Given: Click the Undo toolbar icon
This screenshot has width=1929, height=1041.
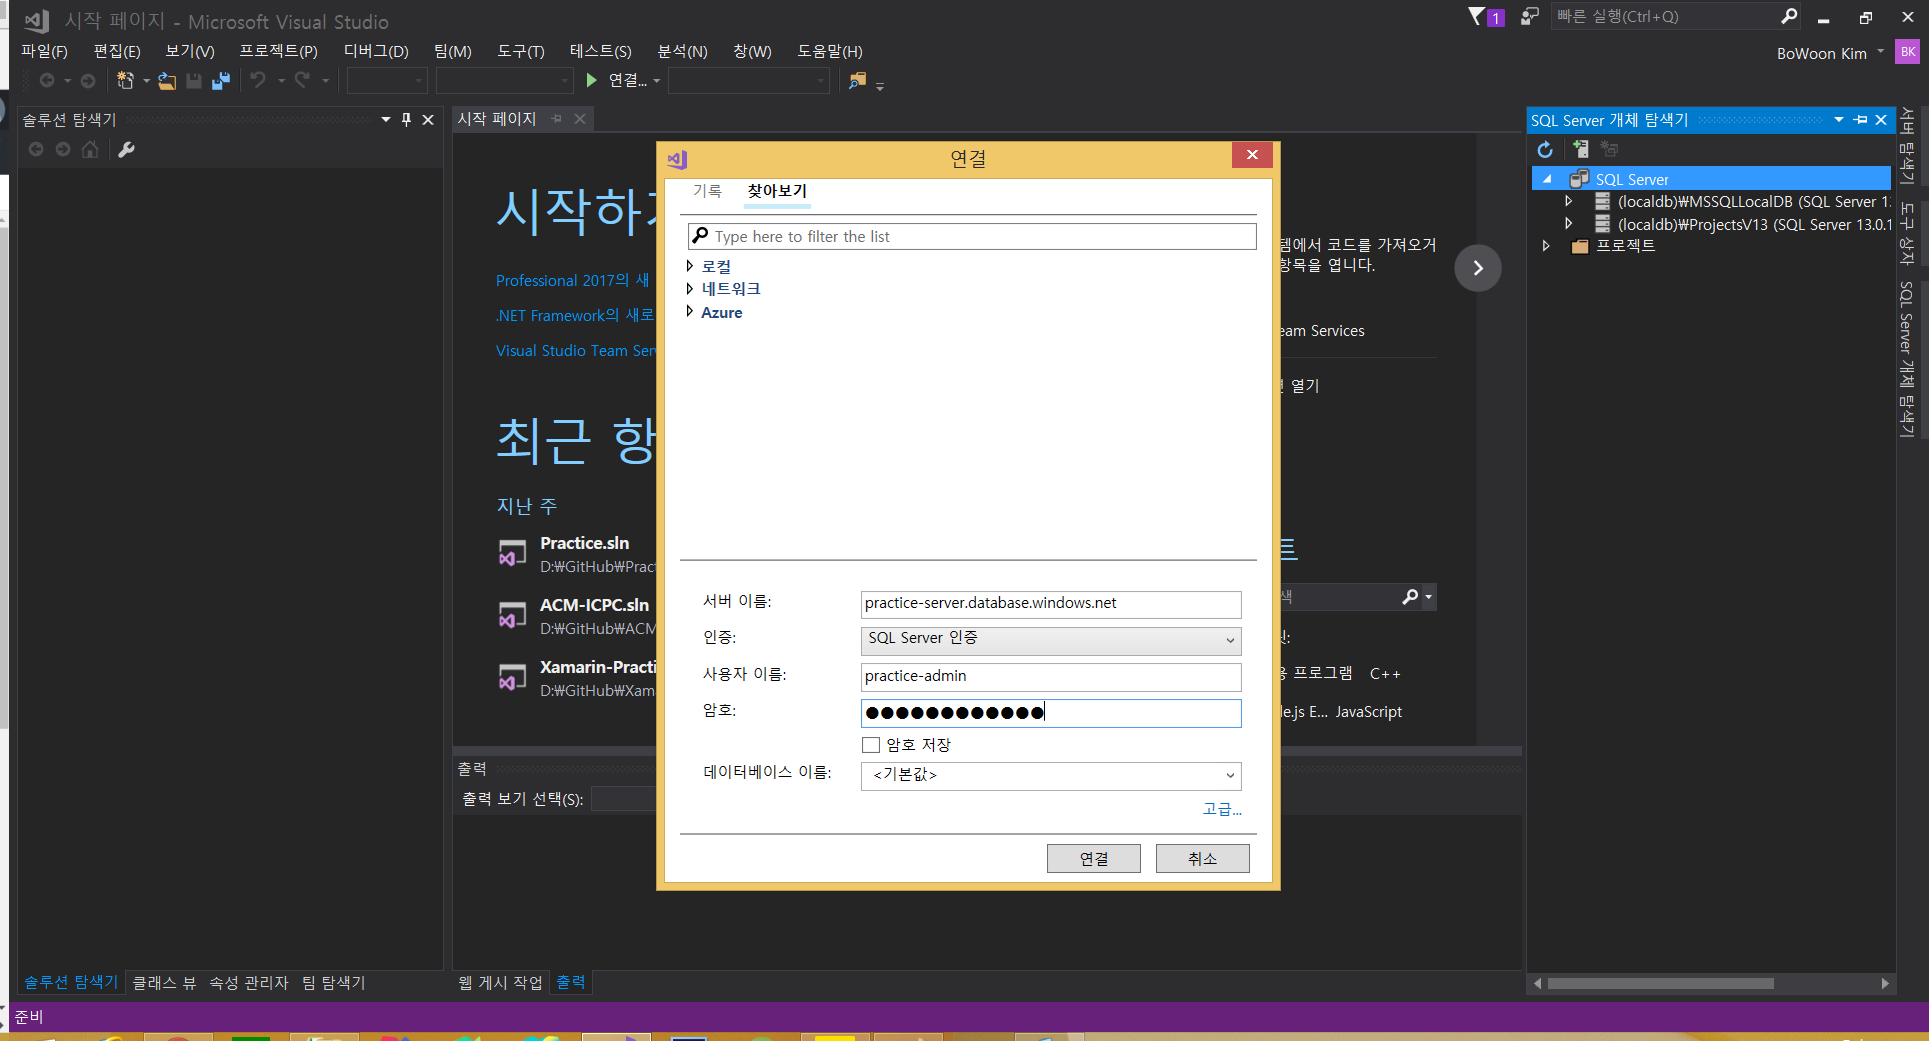Looking at the screenshot, I should click(258, 80).
